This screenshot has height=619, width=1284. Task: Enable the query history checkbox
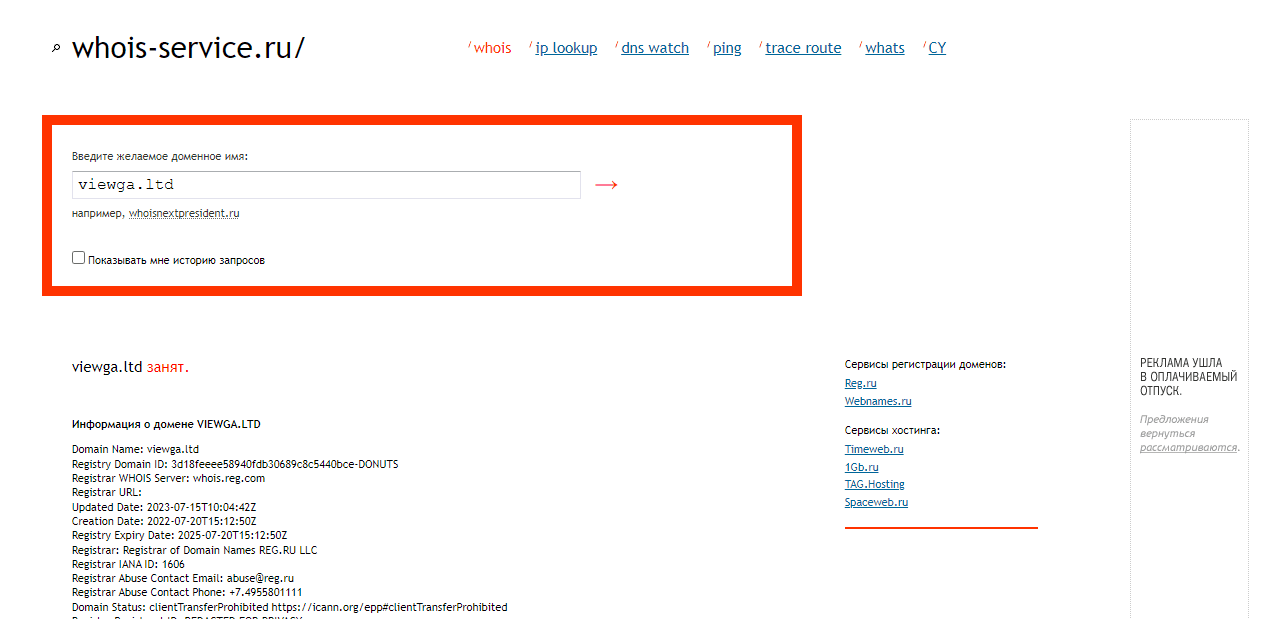[x=79, y=258]
